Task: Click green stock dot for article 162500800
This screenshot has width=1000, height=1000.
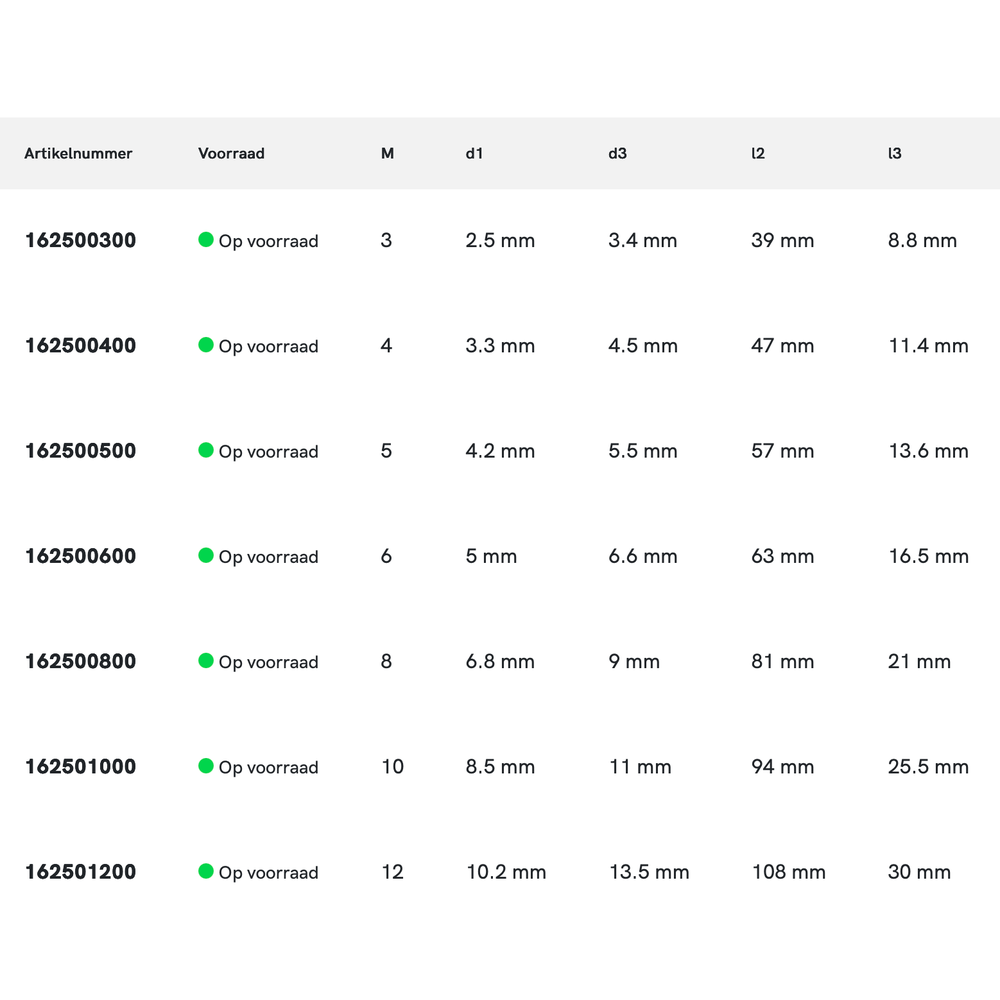Action: [x=206, y=661]
